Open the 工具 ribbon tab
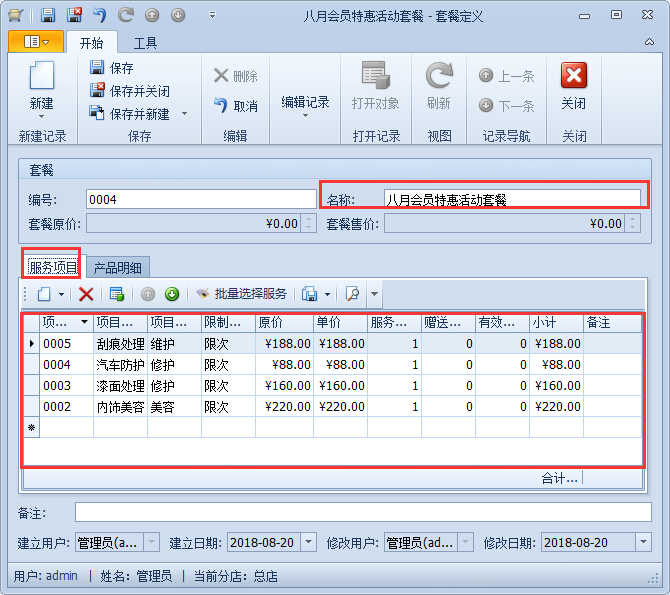670x595 pixels. (x=145, y=43)
